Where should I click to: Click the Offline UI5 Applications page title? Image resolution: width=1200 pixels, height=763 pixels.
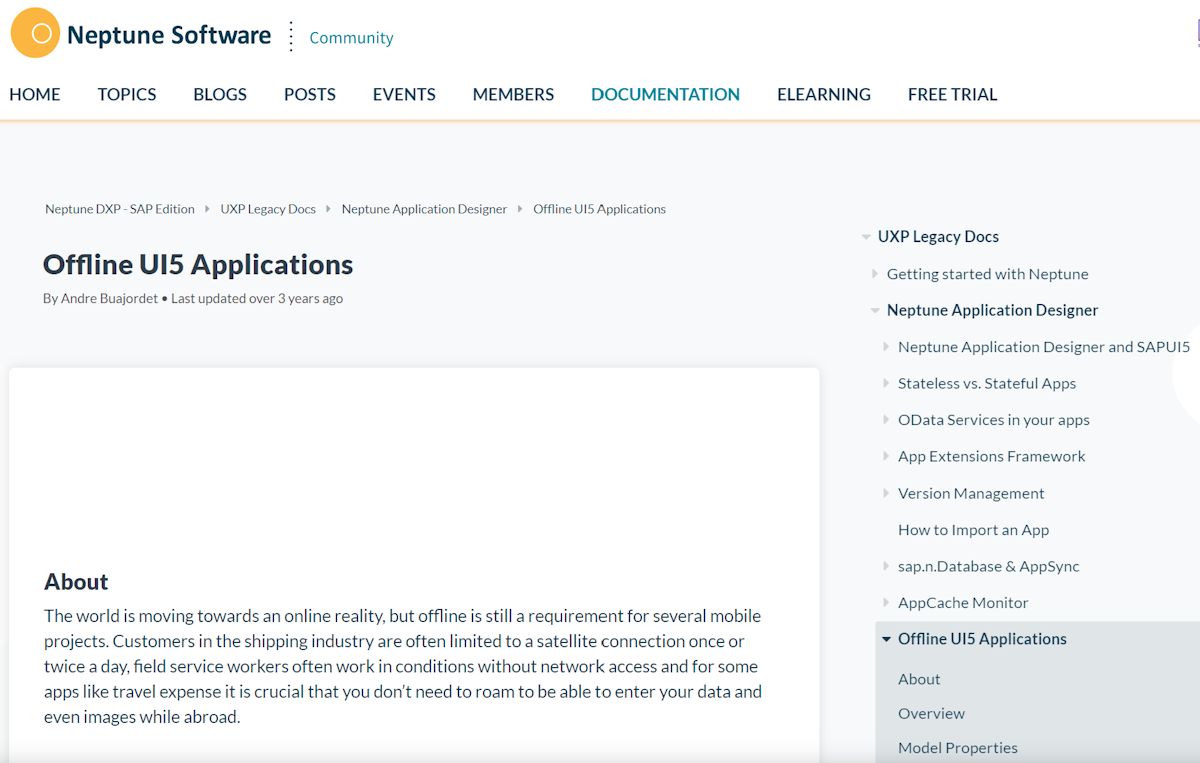[198, 264]
